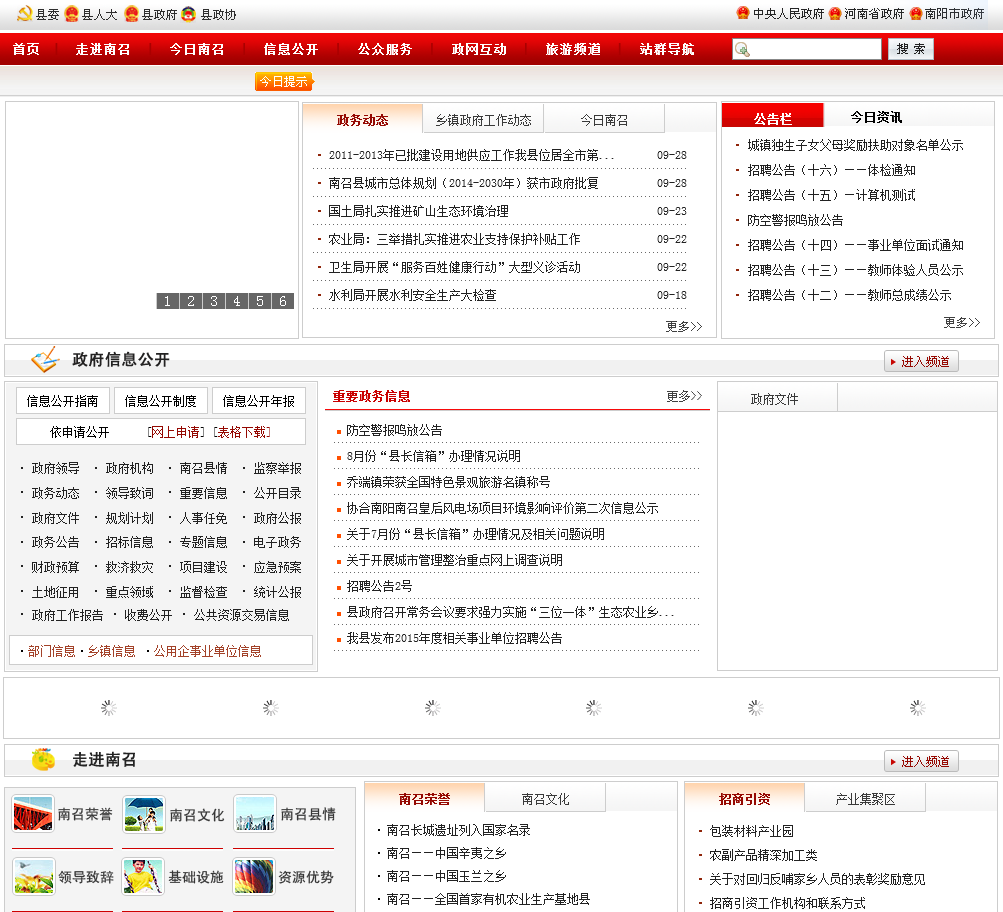Open the 监察举报 link

click(x=278, y=468)
